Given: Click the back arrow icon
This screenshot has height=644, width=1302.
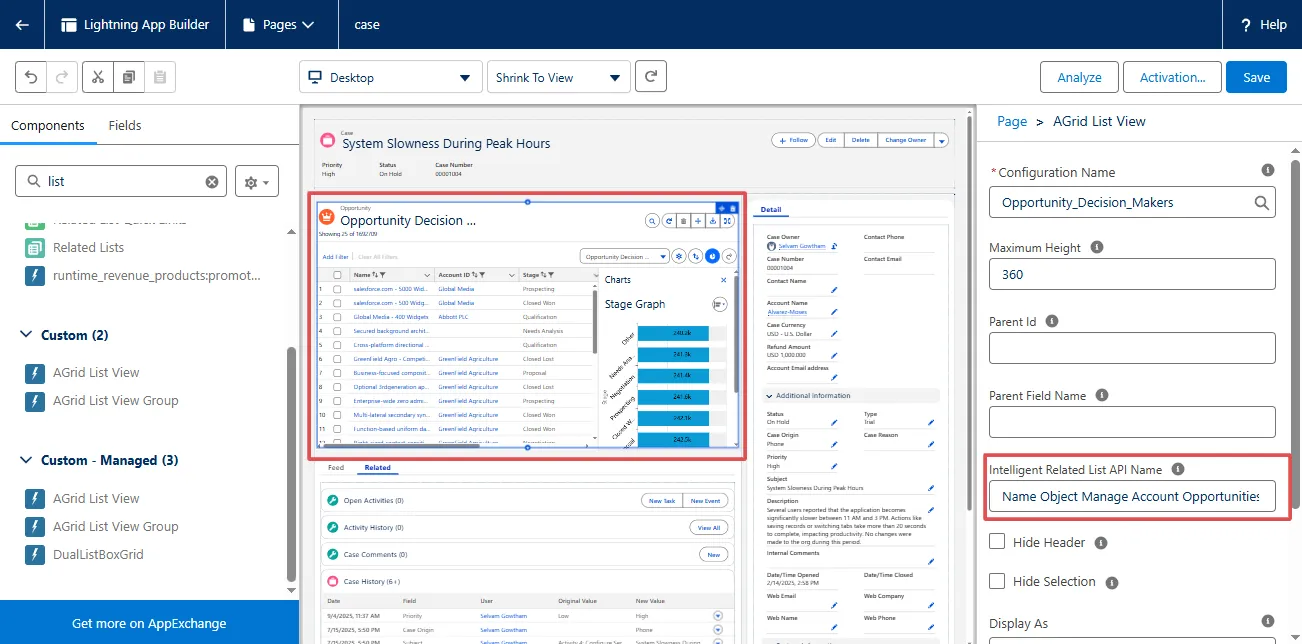Looking at the screenshot, I should pos(22,24).
